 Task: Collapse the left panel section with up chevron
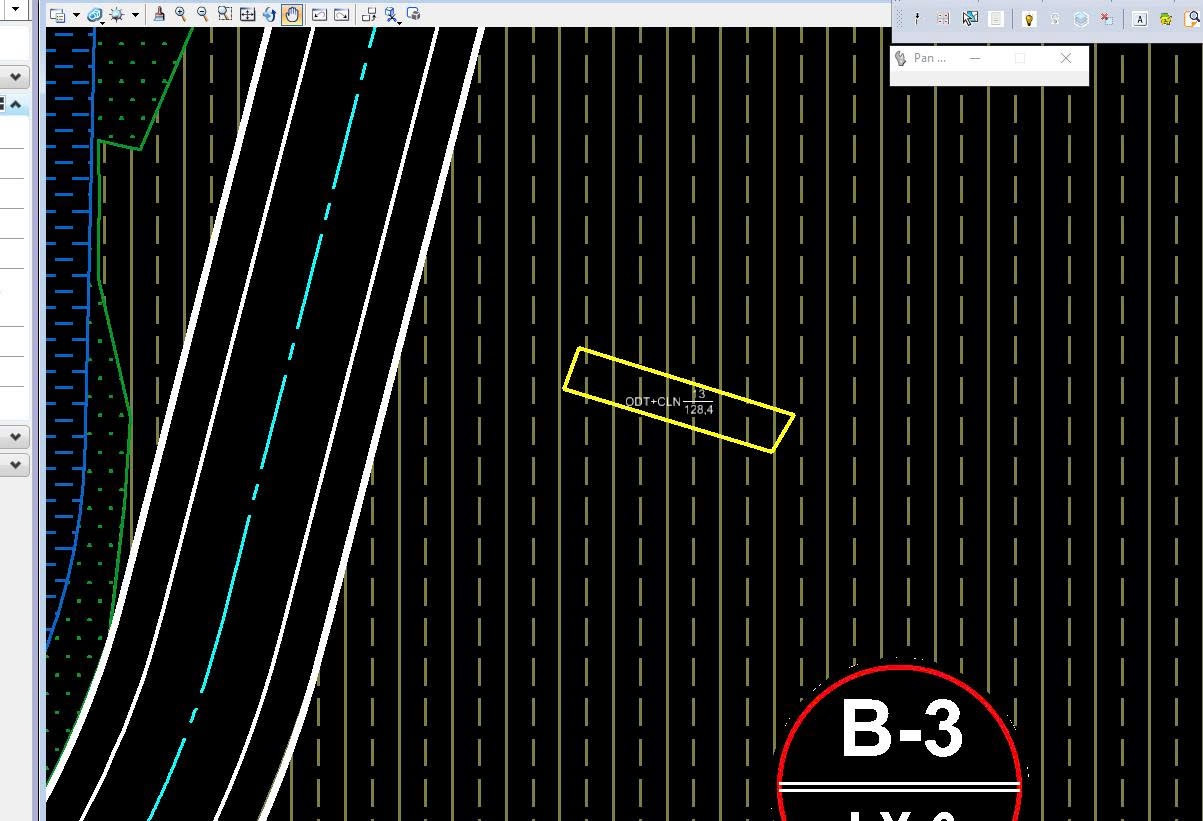[x=17, y=104]
